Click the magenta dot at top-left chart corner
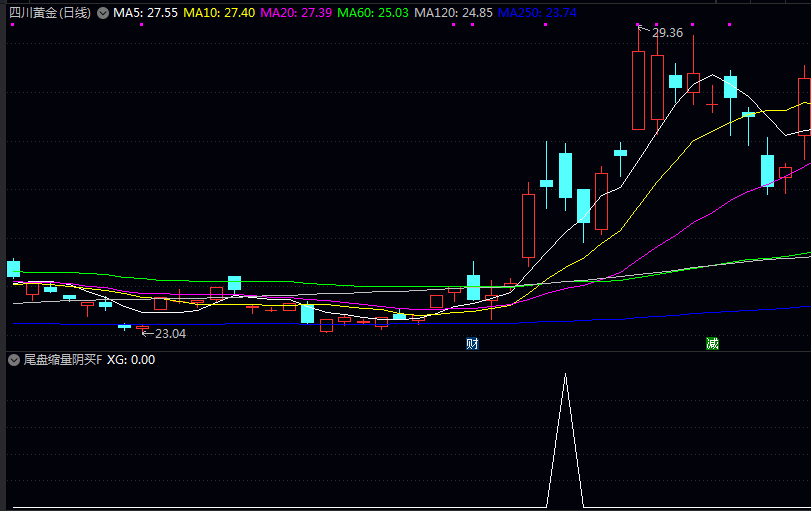This screenshot has width=811, height=511. pos(12,24)
